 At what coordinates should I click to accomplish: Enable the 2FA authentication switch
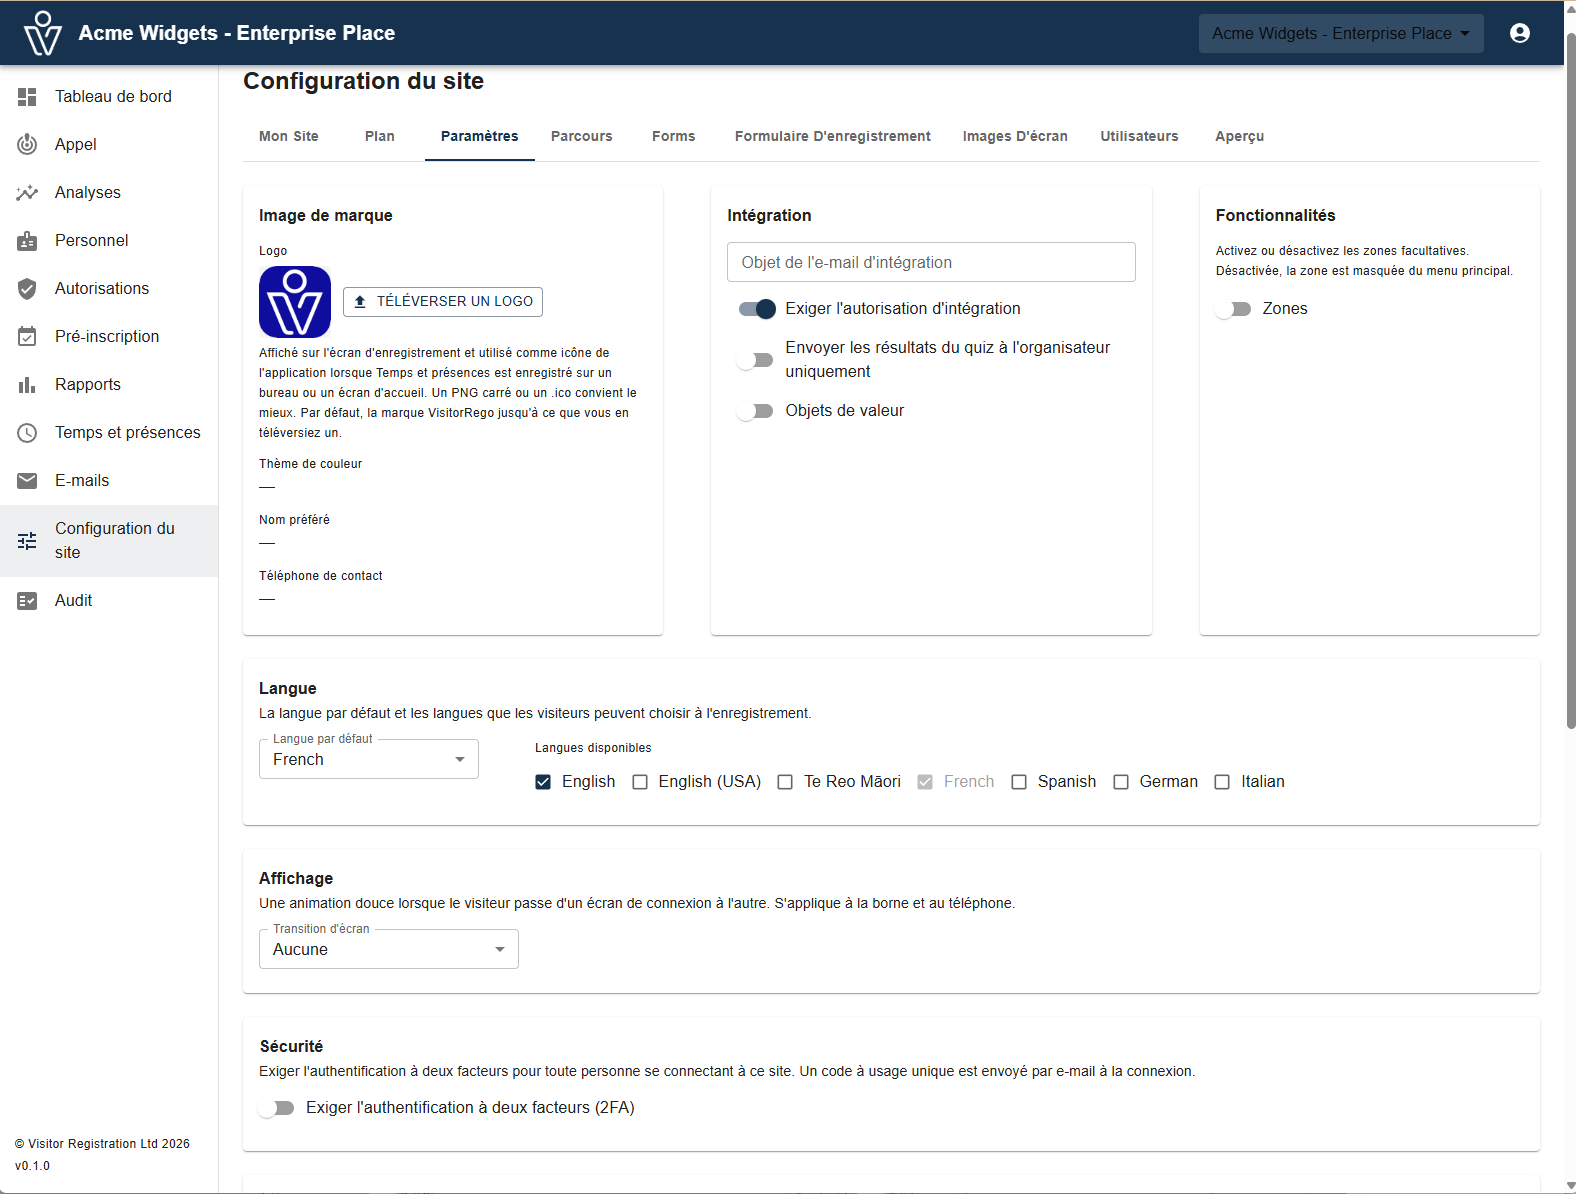point(277,1108)
